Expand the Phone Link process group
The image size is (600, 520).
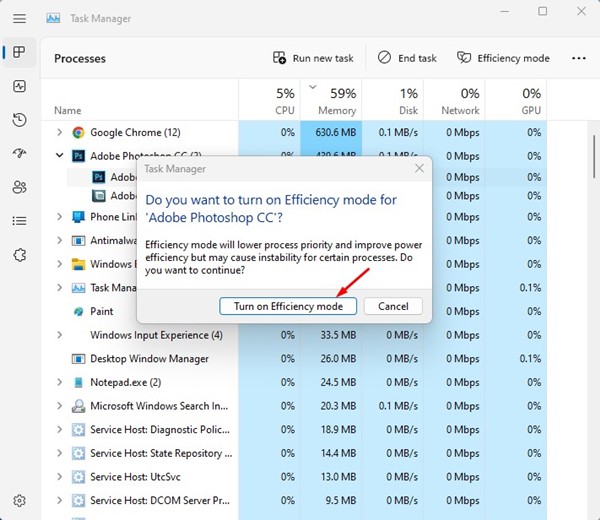[x=59, y=217]
